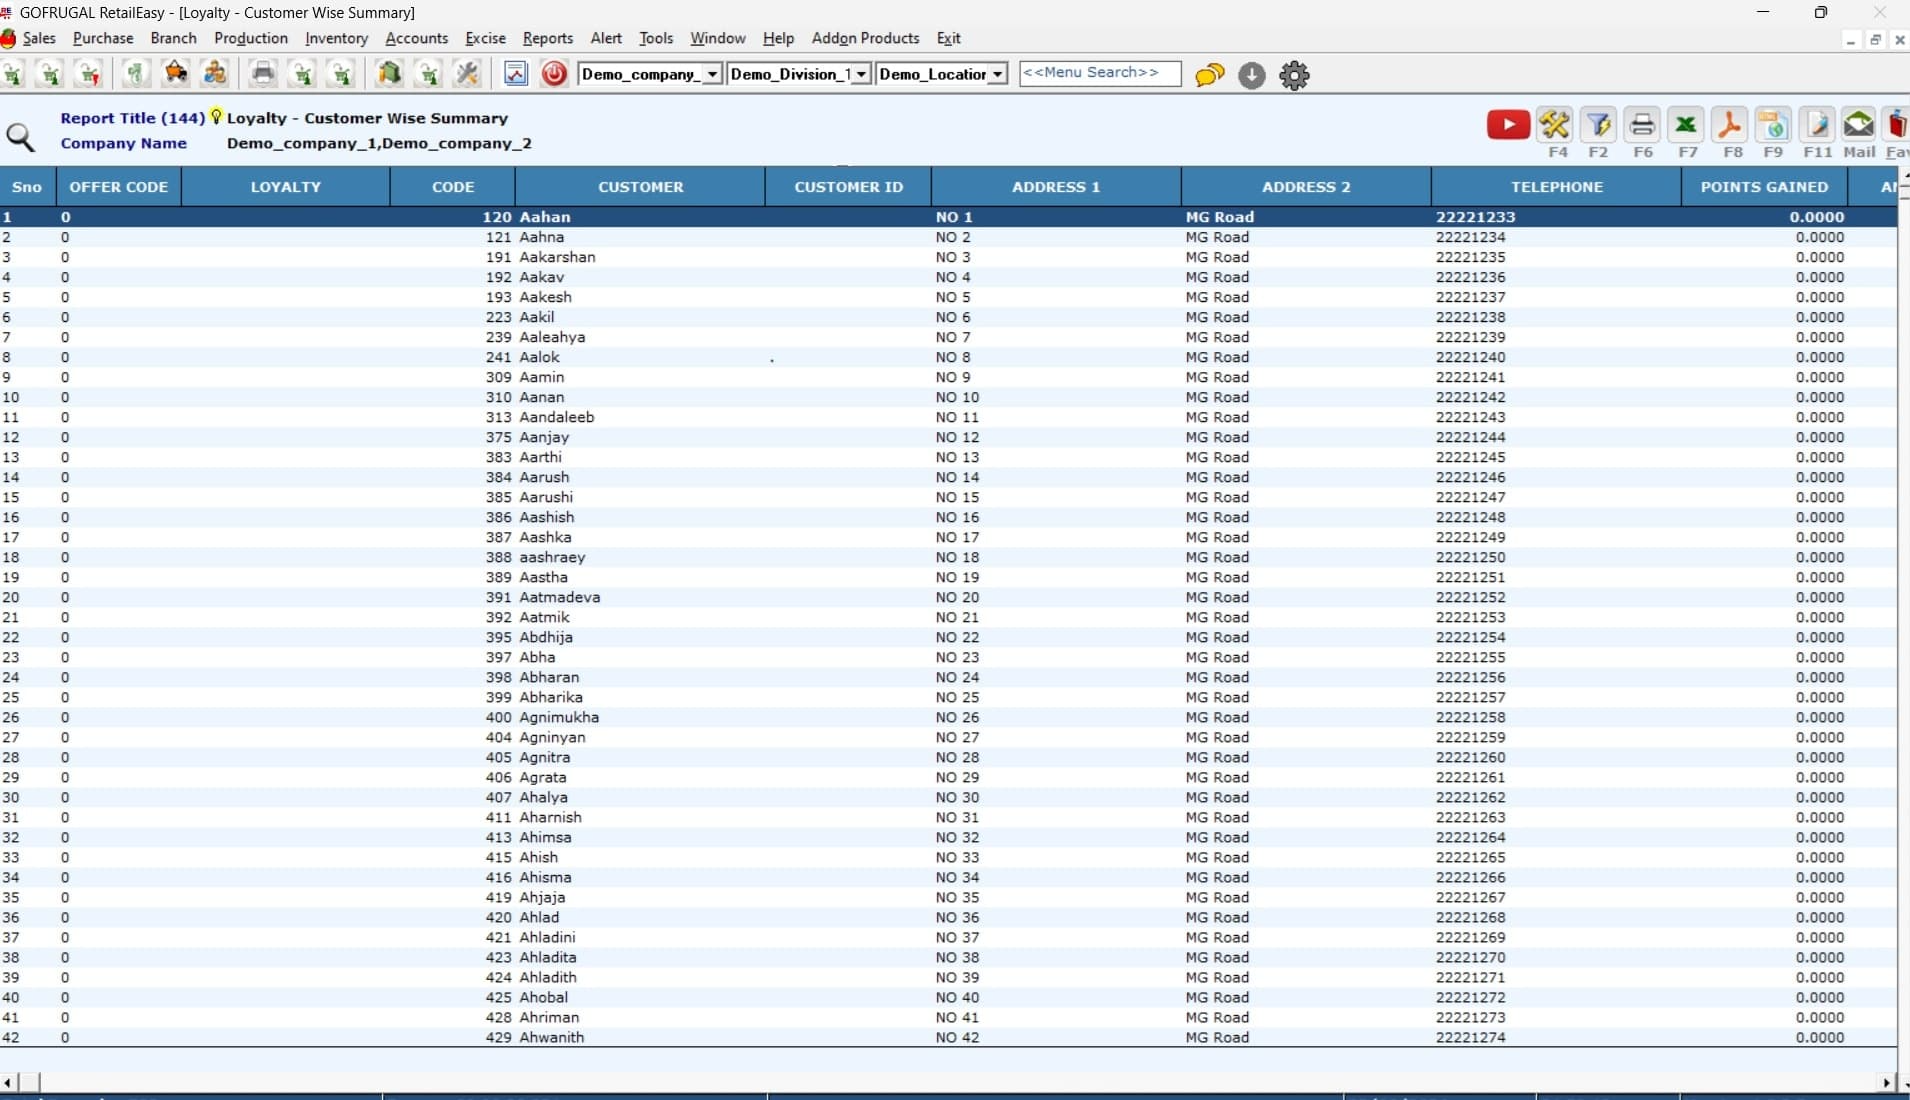Click the CUSTOMER ID column header

coord(848,187)
